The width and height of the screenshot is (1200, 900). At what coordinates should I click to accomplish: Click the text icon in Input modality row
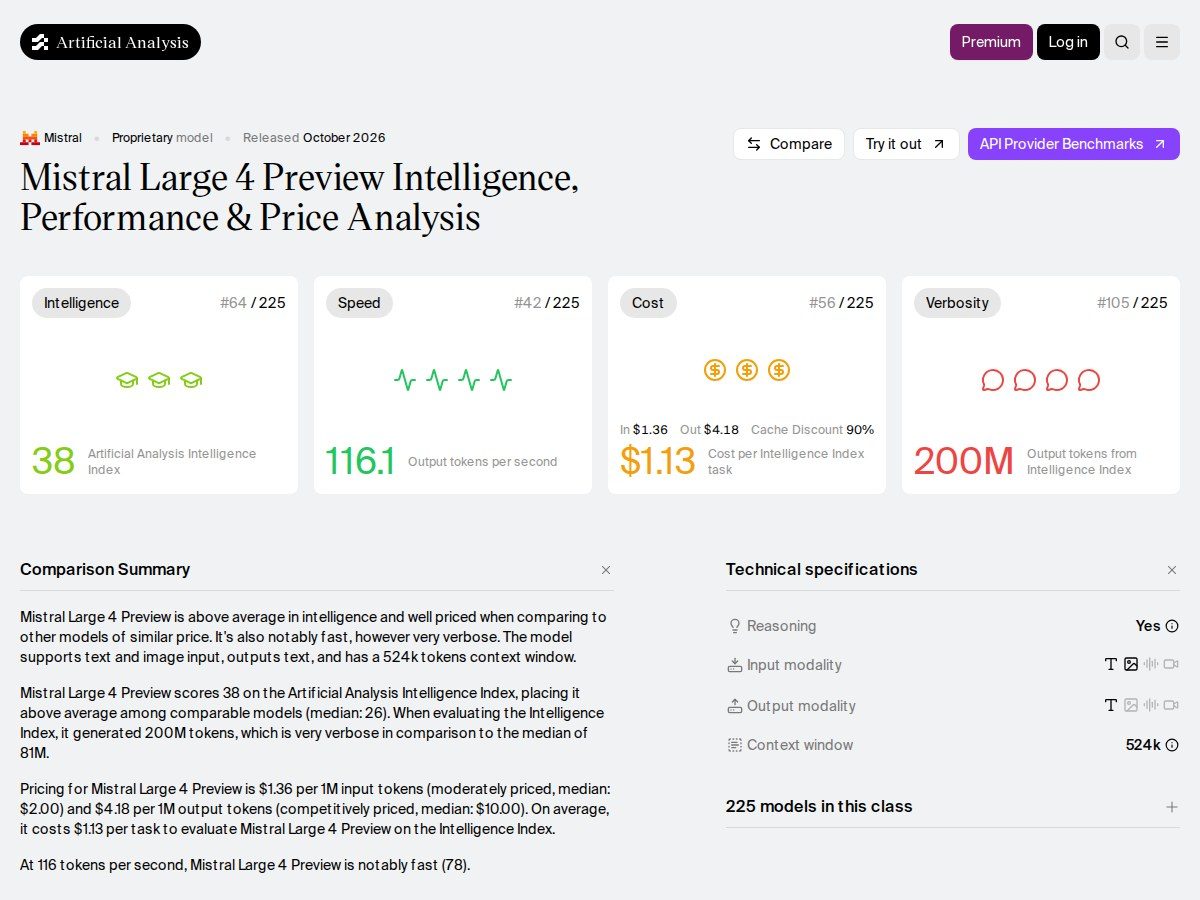click(x=1110, y=664)
